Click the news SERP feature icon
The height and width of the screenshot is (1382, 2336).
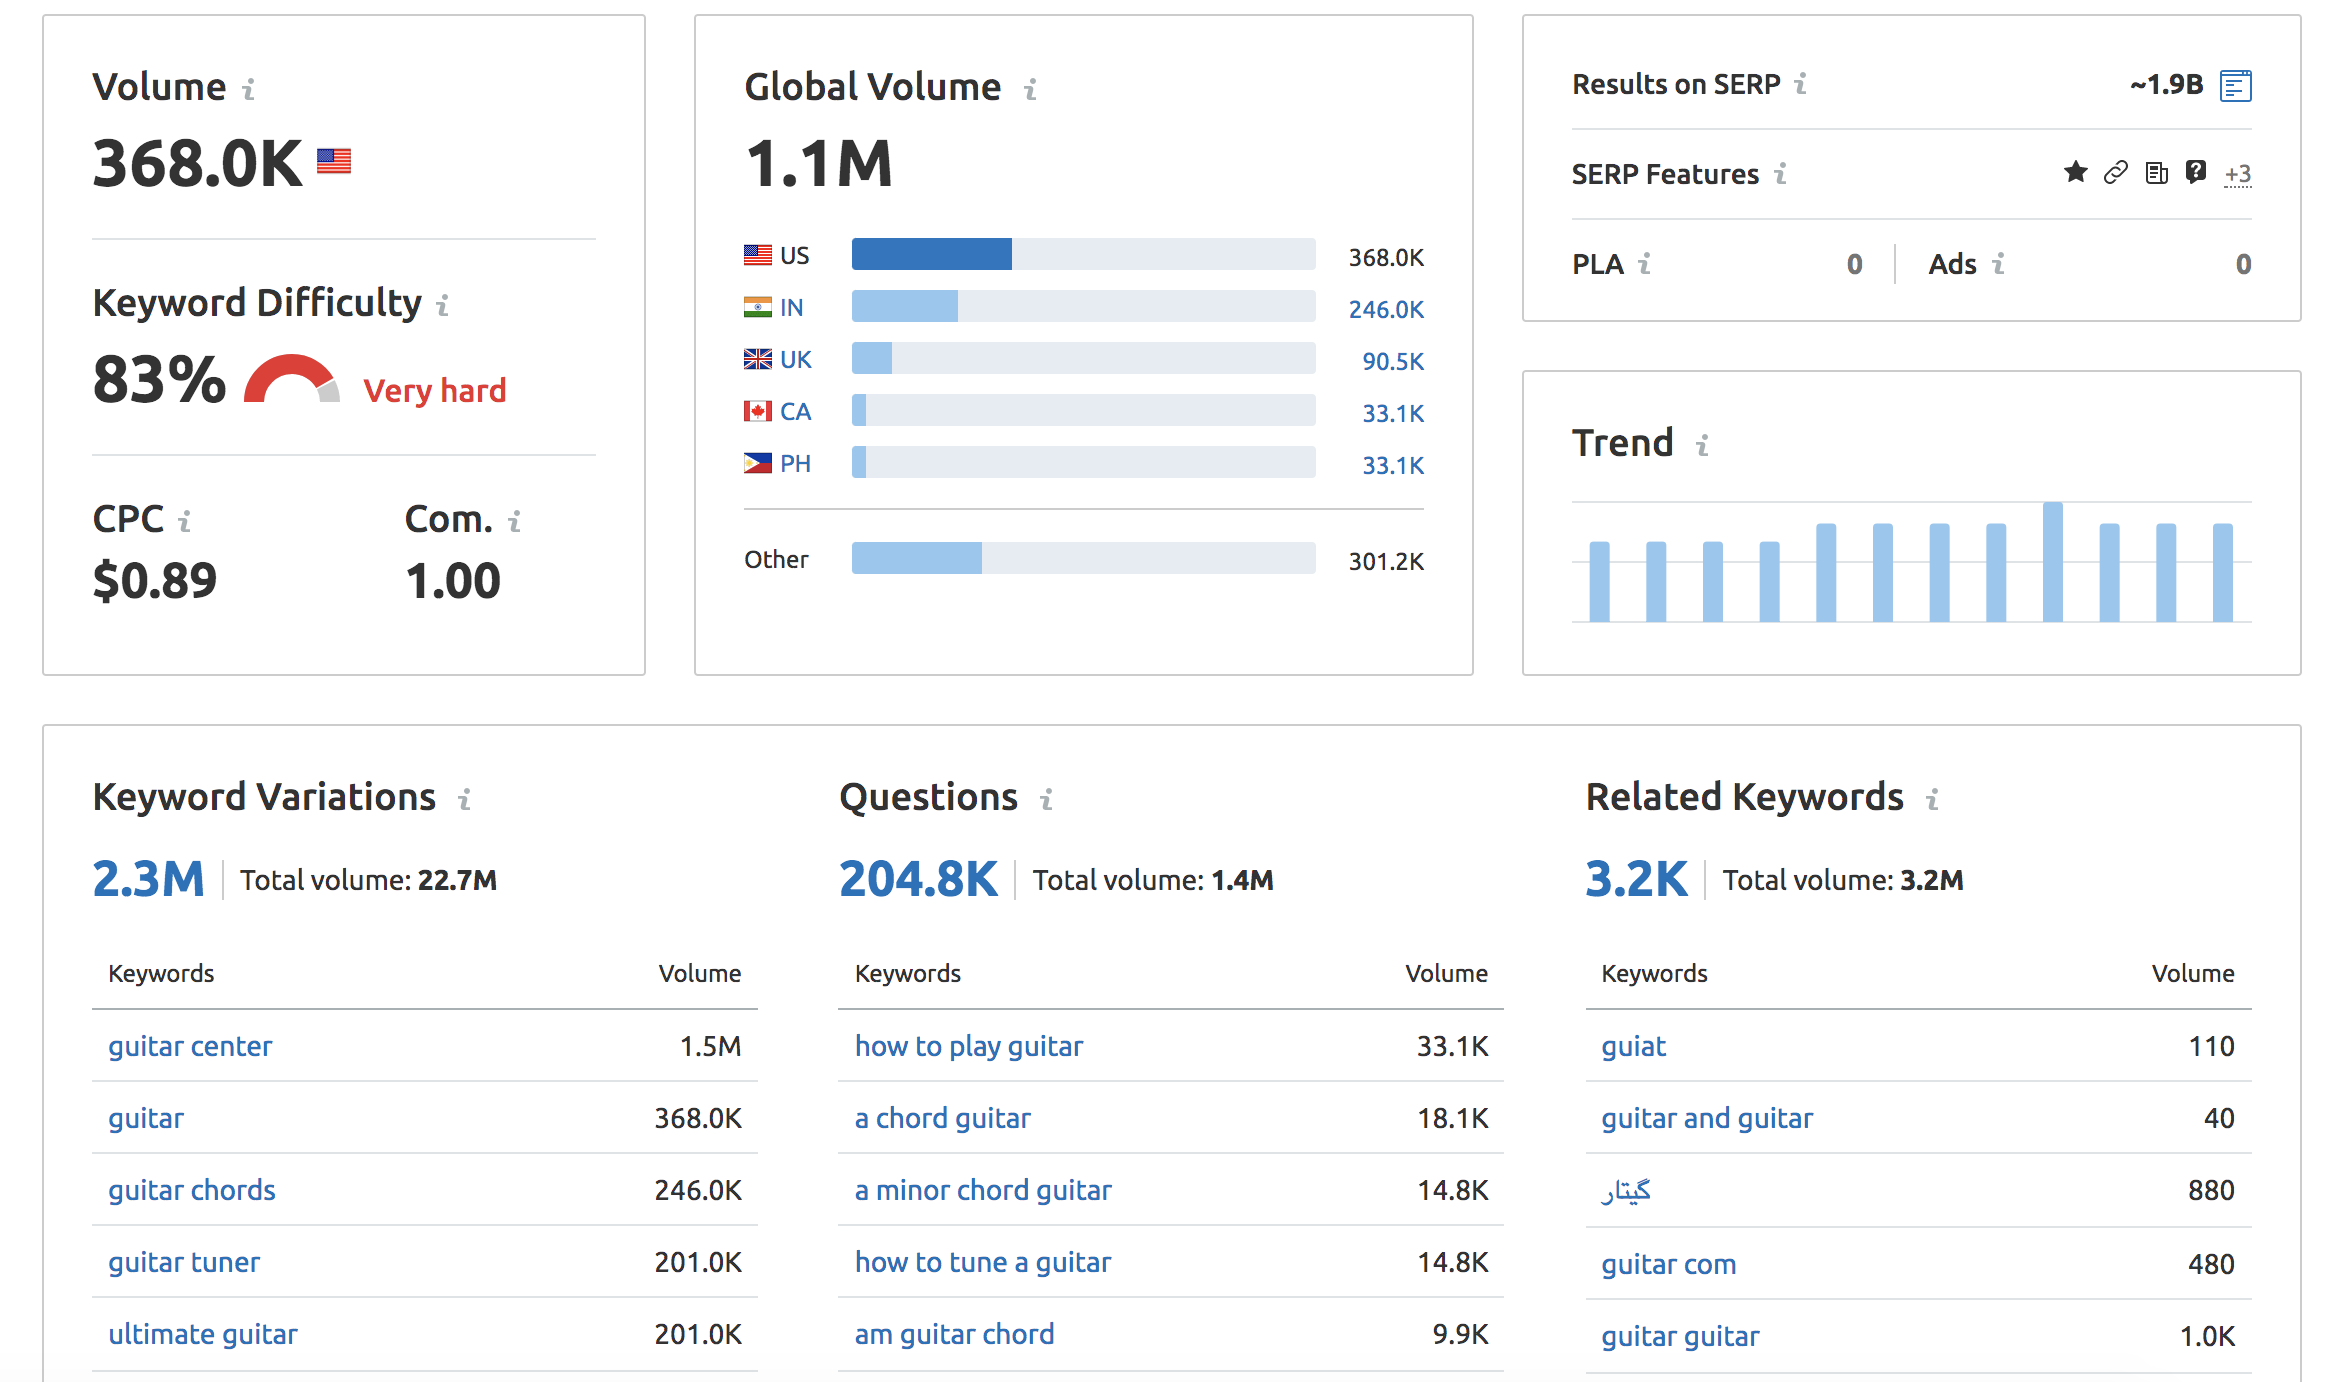tap(2157, 173)
